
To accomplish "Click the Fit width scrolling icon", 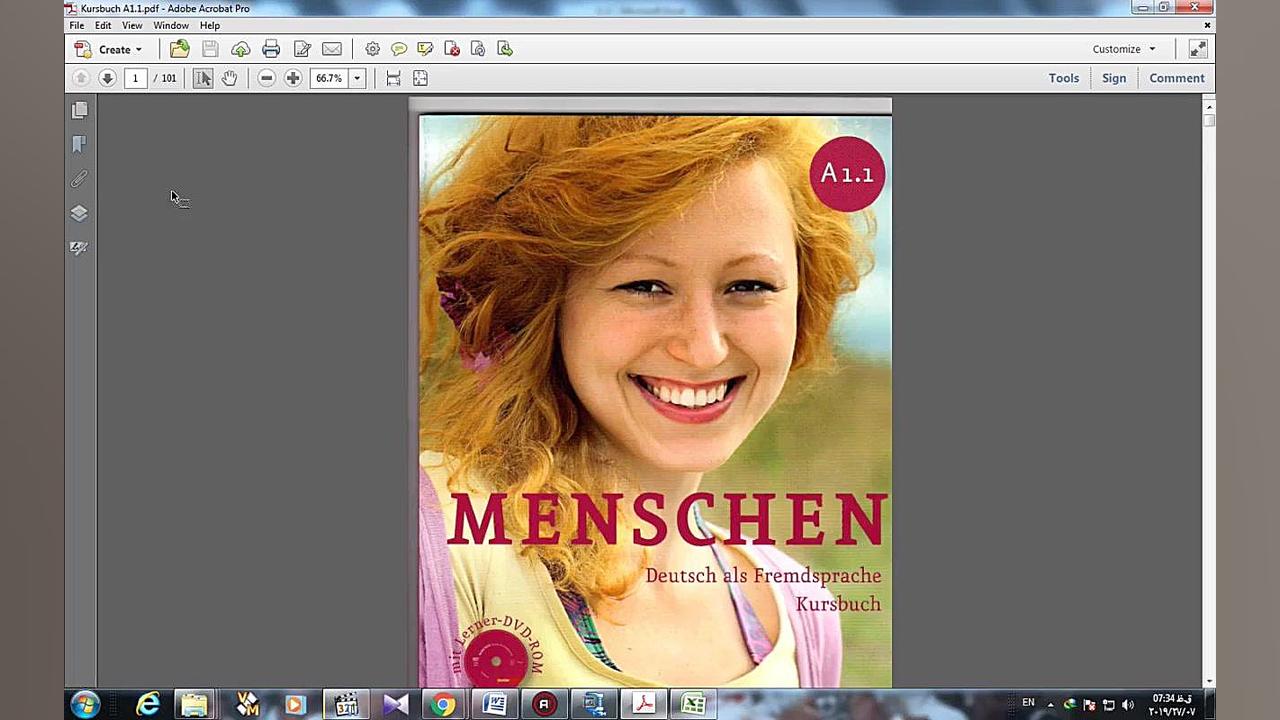I will [x=394, y=78].
